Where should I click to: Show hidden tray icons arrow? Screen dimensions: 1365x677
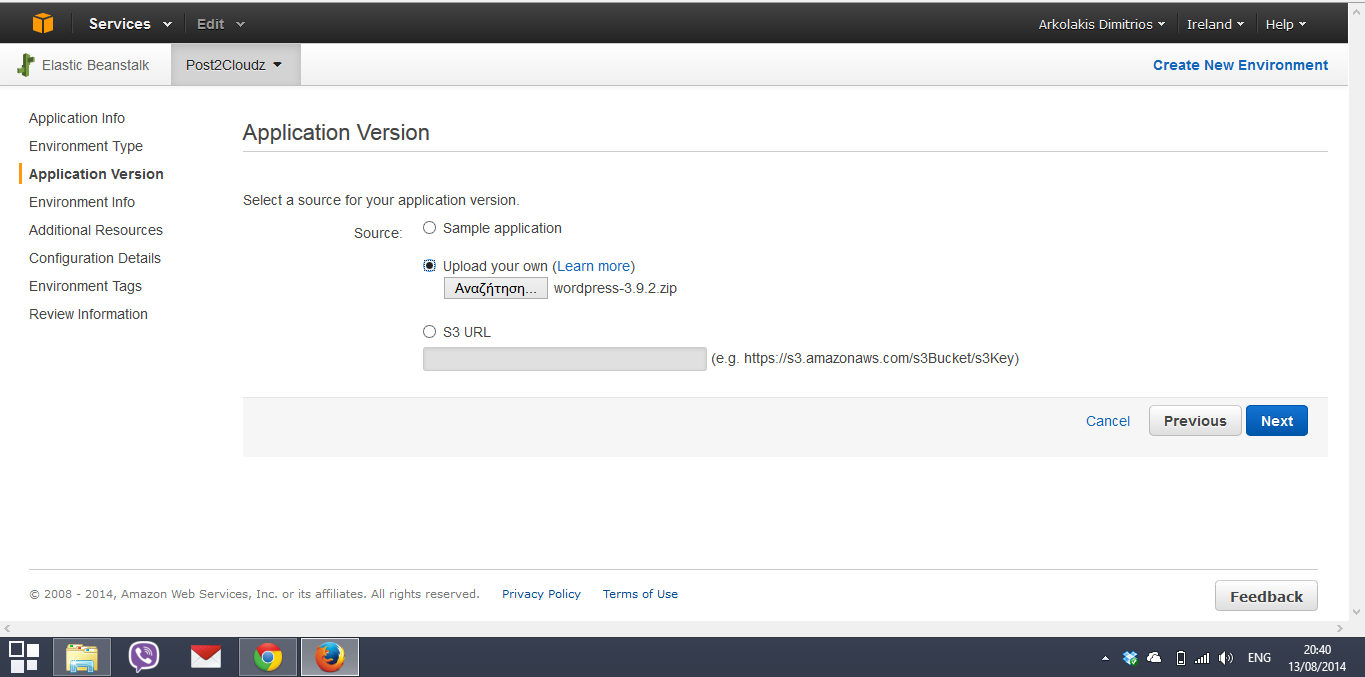(1105, 658)
